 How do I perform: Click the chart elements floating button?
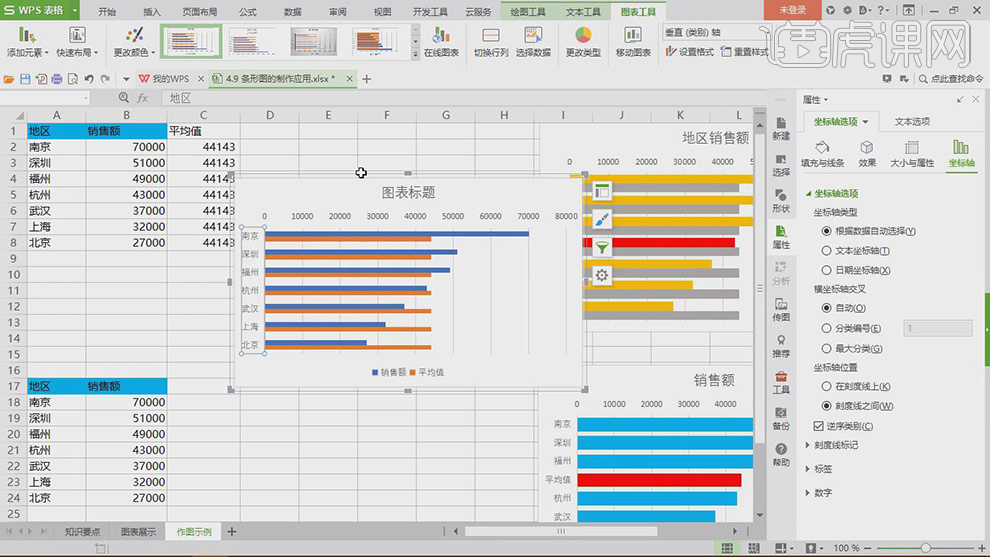602,190
